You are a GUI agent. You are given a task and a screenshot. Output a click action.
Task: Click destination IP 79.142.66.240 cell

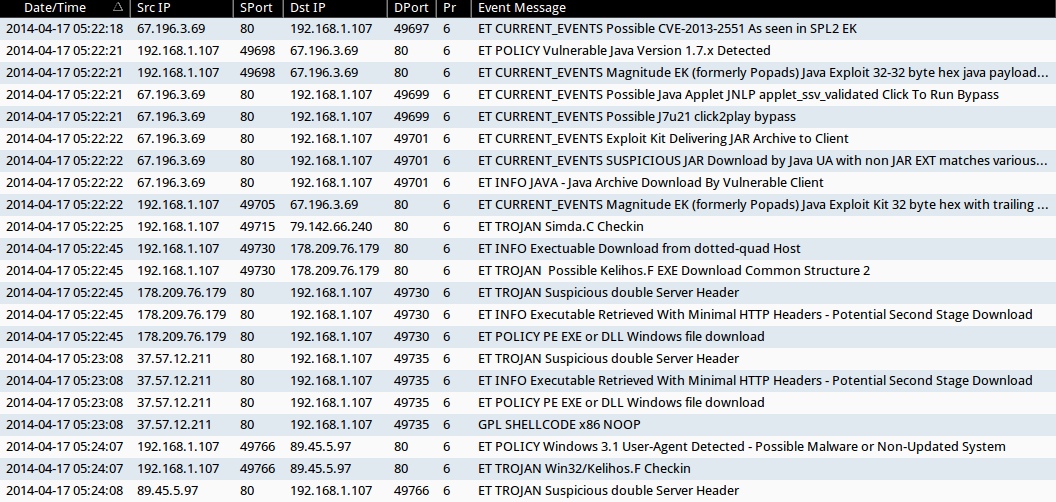[331, 227]
